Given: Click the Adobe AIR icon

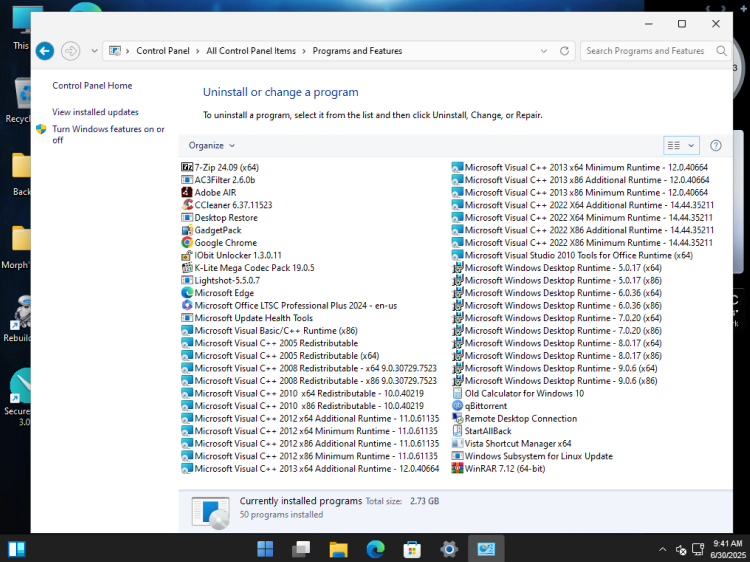Looking at the screenshot, I should coord(187,192).
